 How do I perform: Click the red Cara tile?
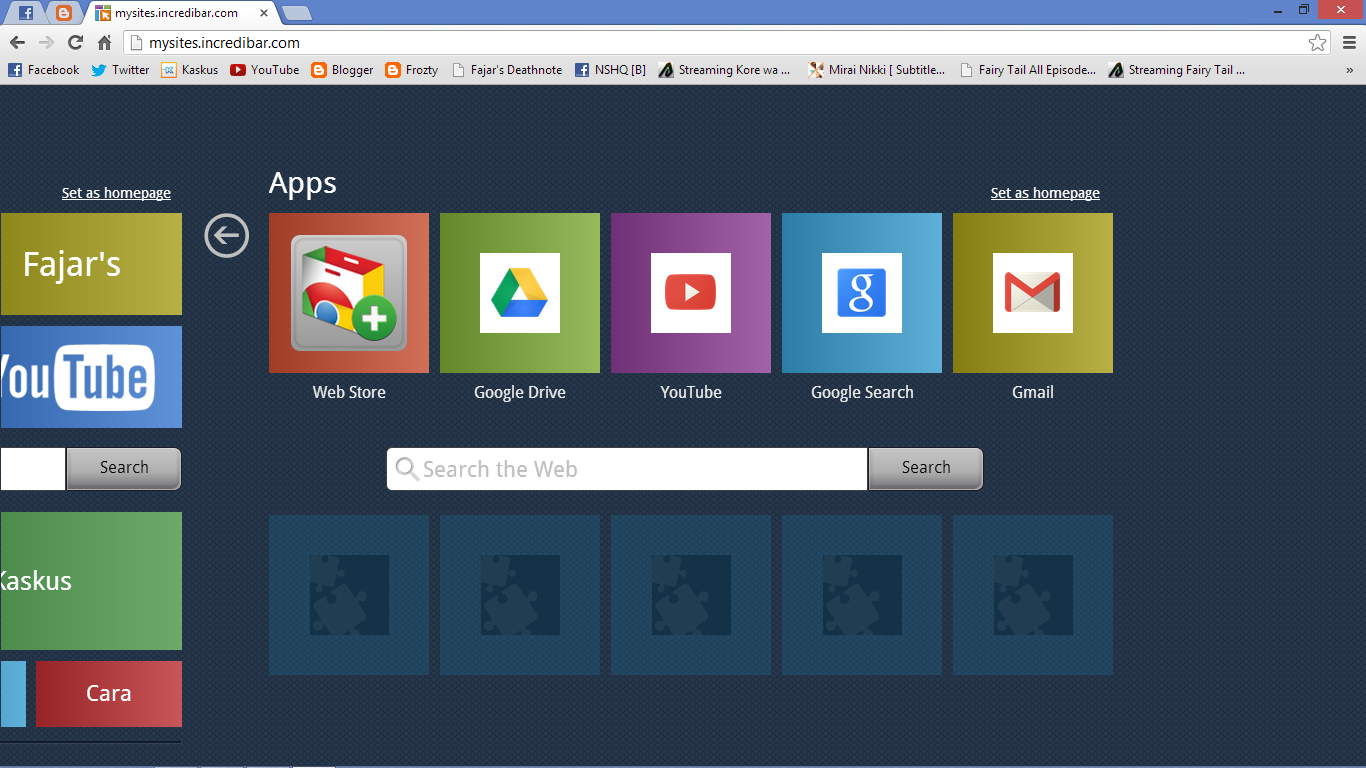[x=108, y=694]
